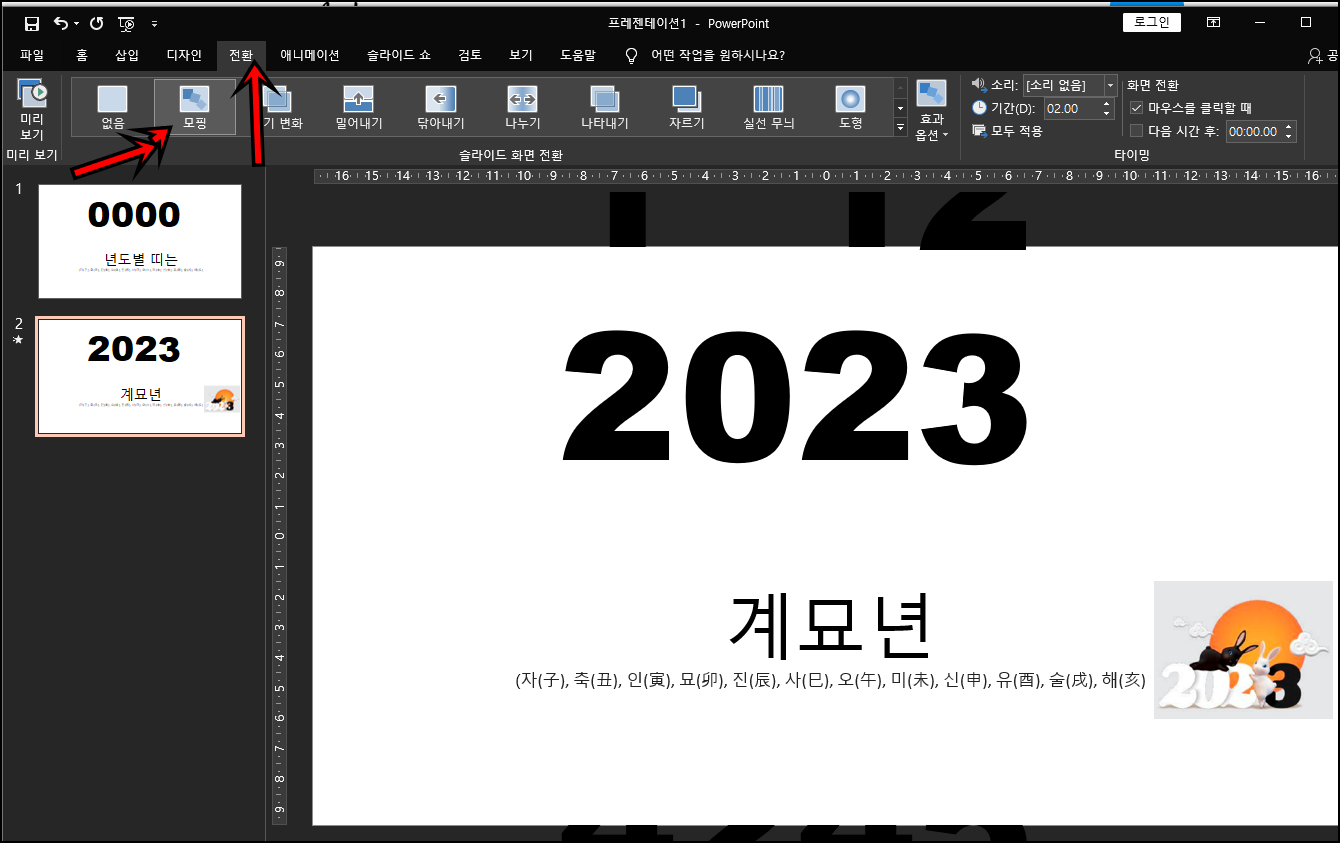This screenshot has width=1340, height=843.
Task: Click the Save icon in quick access toolbar
Action: tap(32, 23)
